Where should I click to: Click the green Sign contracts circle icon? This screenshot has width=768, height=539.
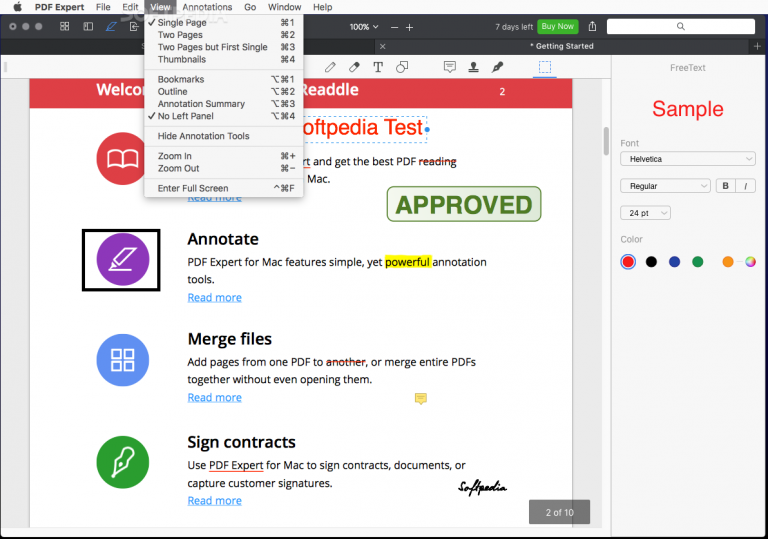[x=122, y=462]
